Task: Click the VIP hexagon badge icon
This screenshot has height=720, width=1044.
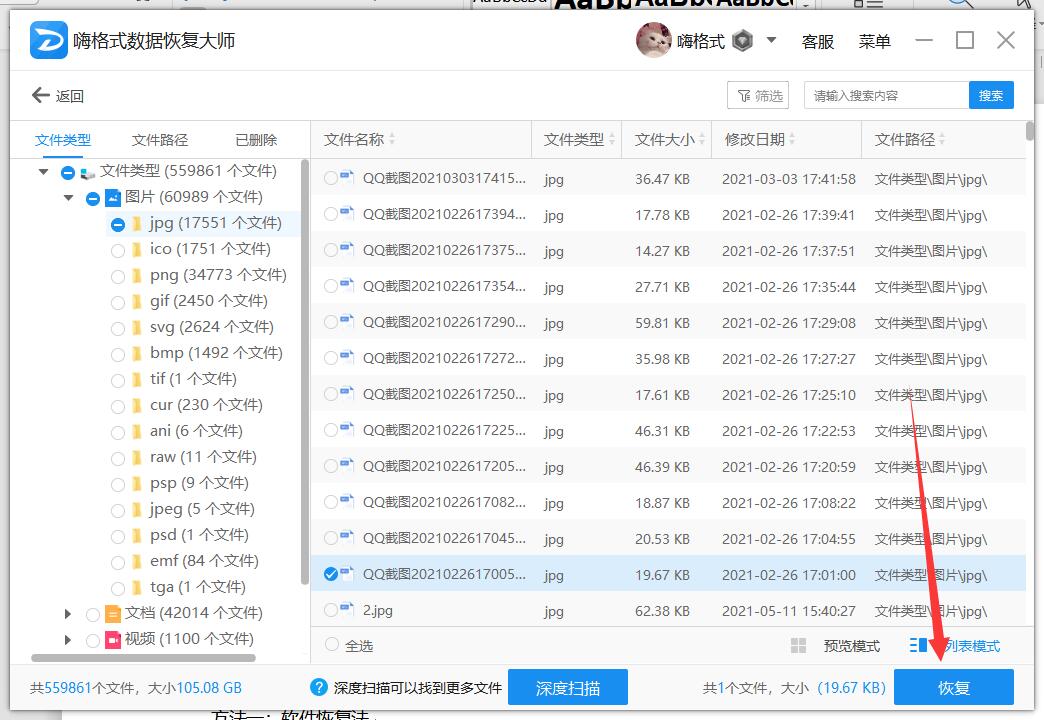Action: (x=742, y=41)
